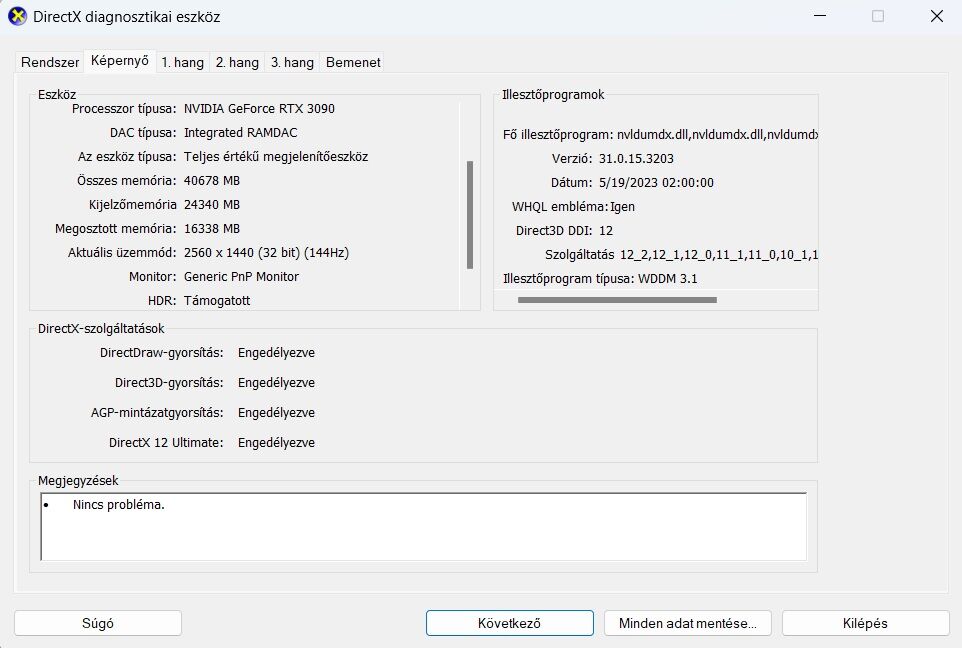Image resolution: width=962 pixels, height=648 pixels.
Task: Click the HDR Támogatott value
Action: (x=217, y=300)
